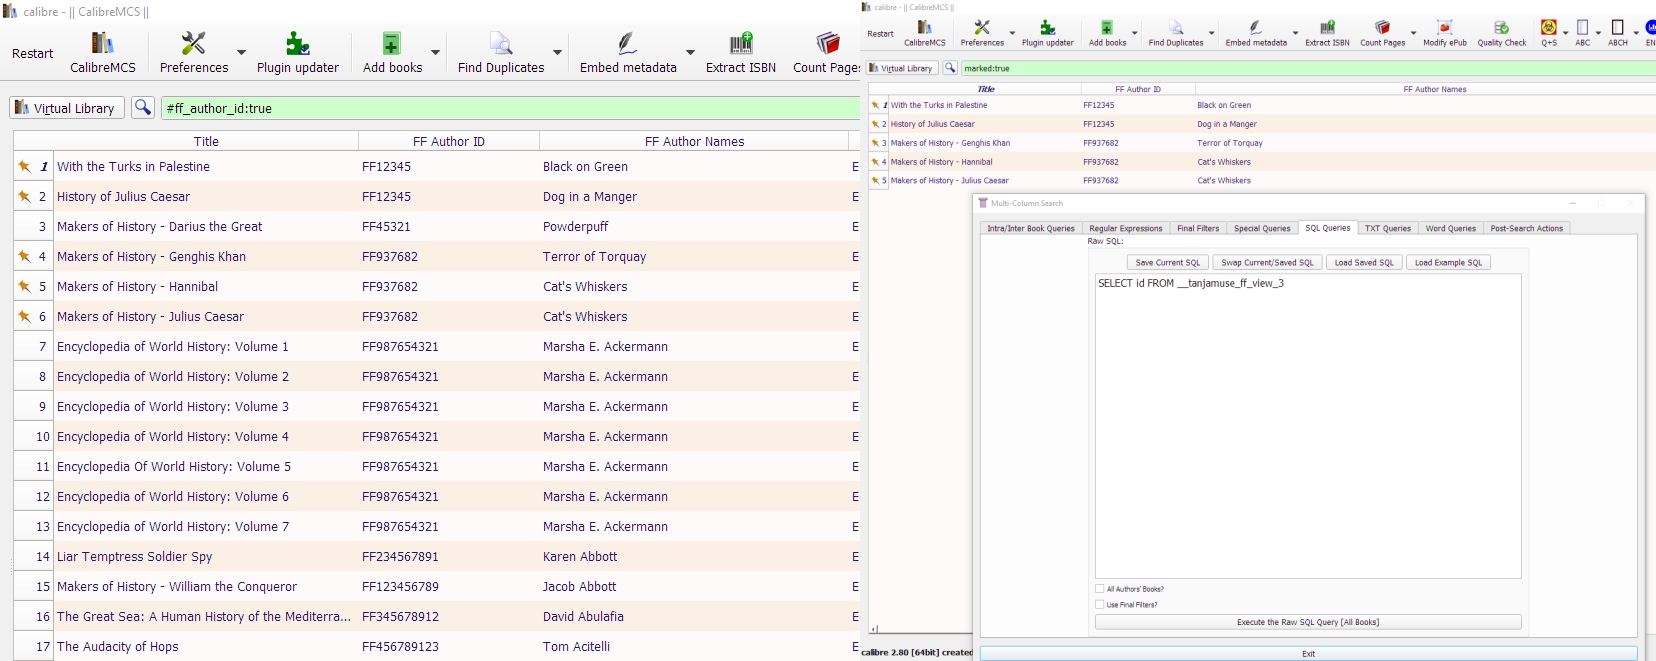This screenshot has width=1656, height=661.
Task: Tick the Use Final Filters checkbox
Action: click(1100, 605)
